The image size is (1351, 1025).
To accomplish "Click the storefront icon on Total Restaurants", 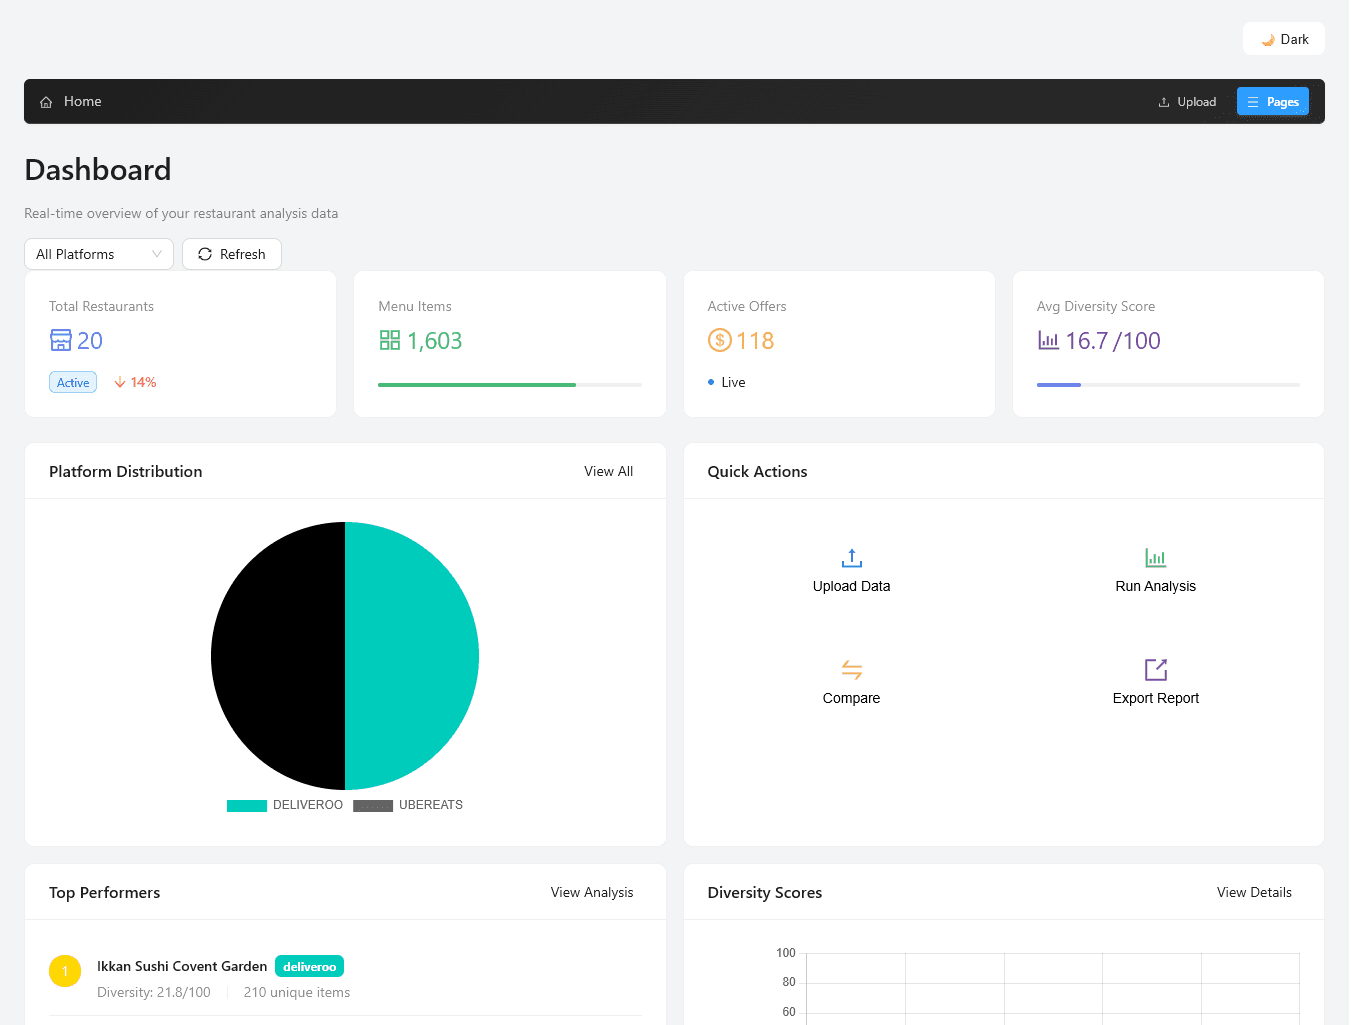I will click(60, 340).
